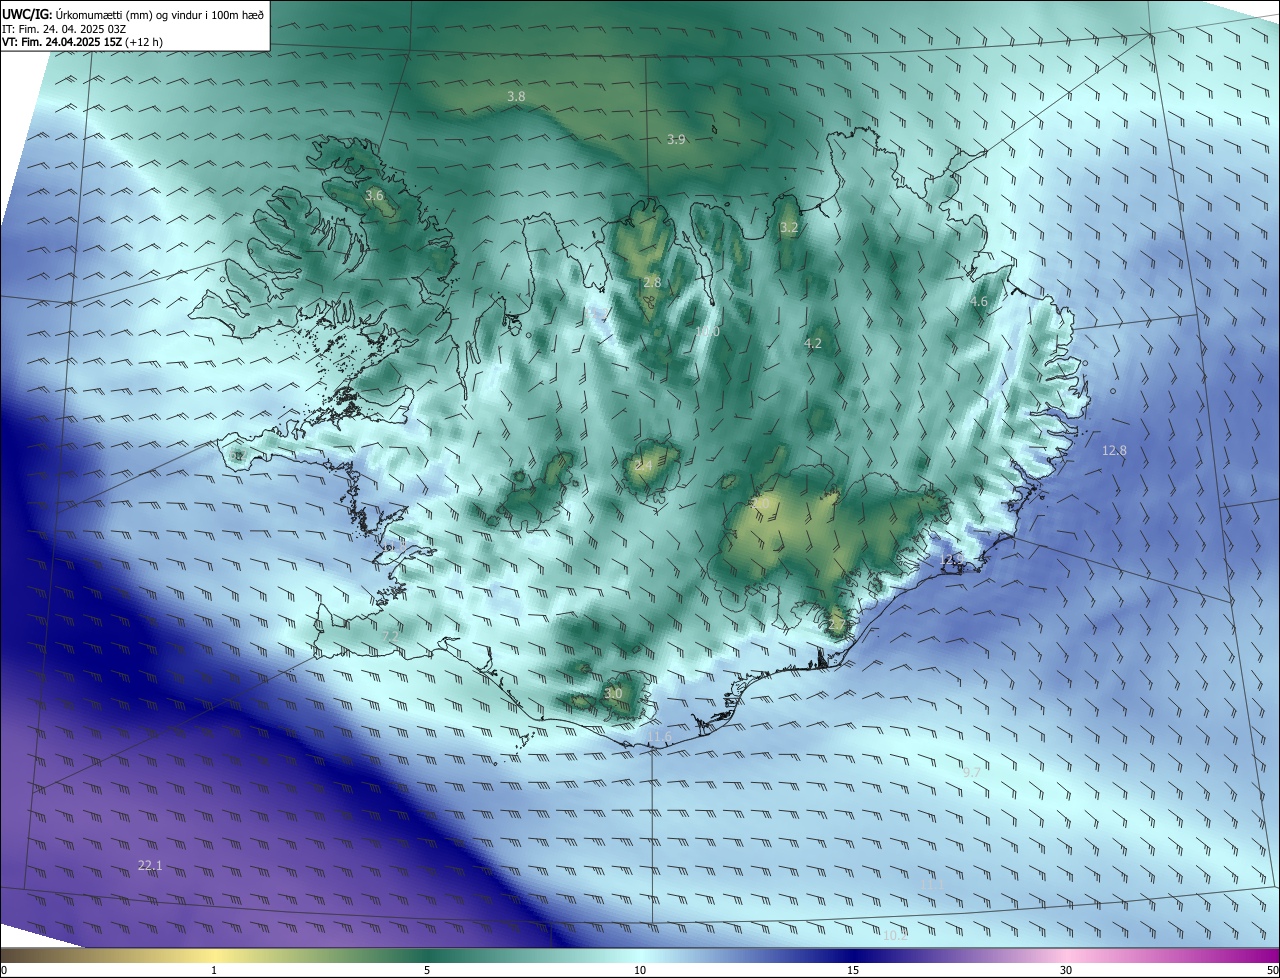Click the 11.1 value label over the ocean
The image size is (1280, 978).
click(932, 885)
